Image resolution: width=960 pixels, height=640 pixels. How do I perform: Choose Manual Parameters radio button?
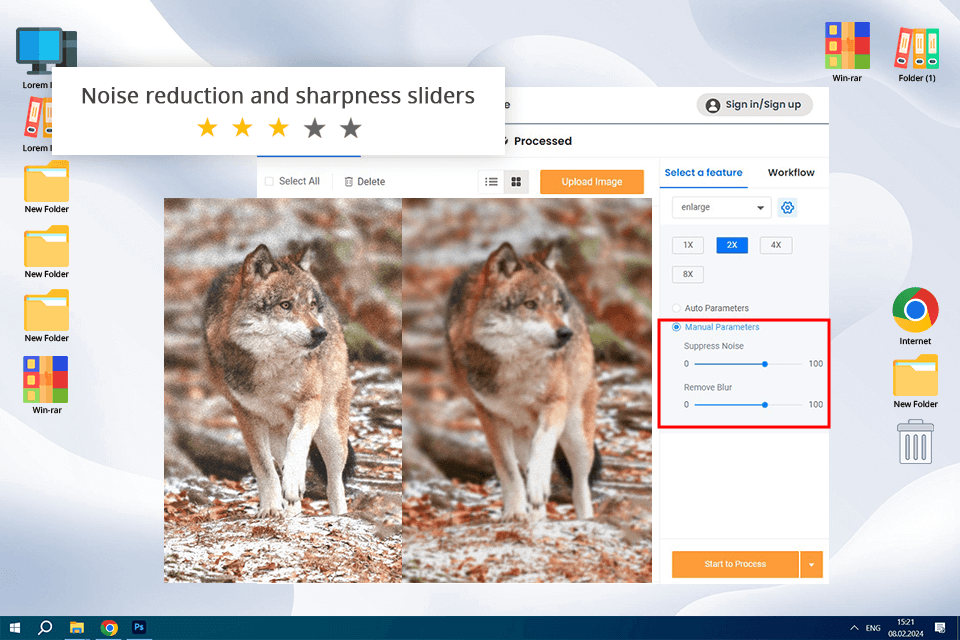[x=676, y=327]
